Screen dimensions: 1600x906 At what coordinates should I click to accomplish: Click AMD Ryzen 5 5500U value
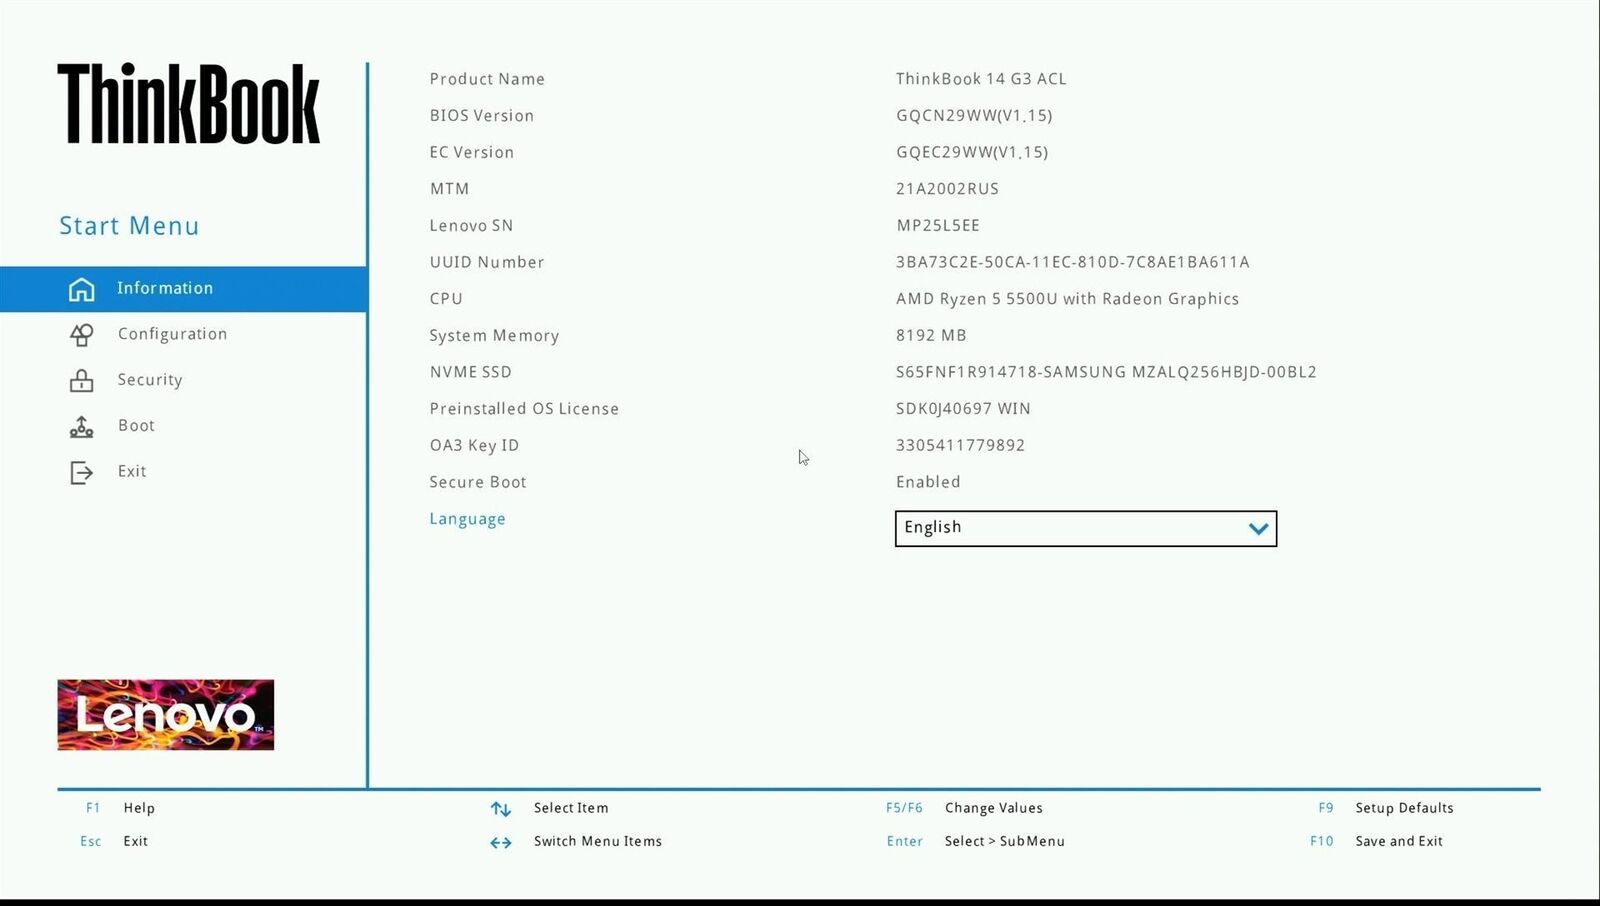click(1067, 299)
